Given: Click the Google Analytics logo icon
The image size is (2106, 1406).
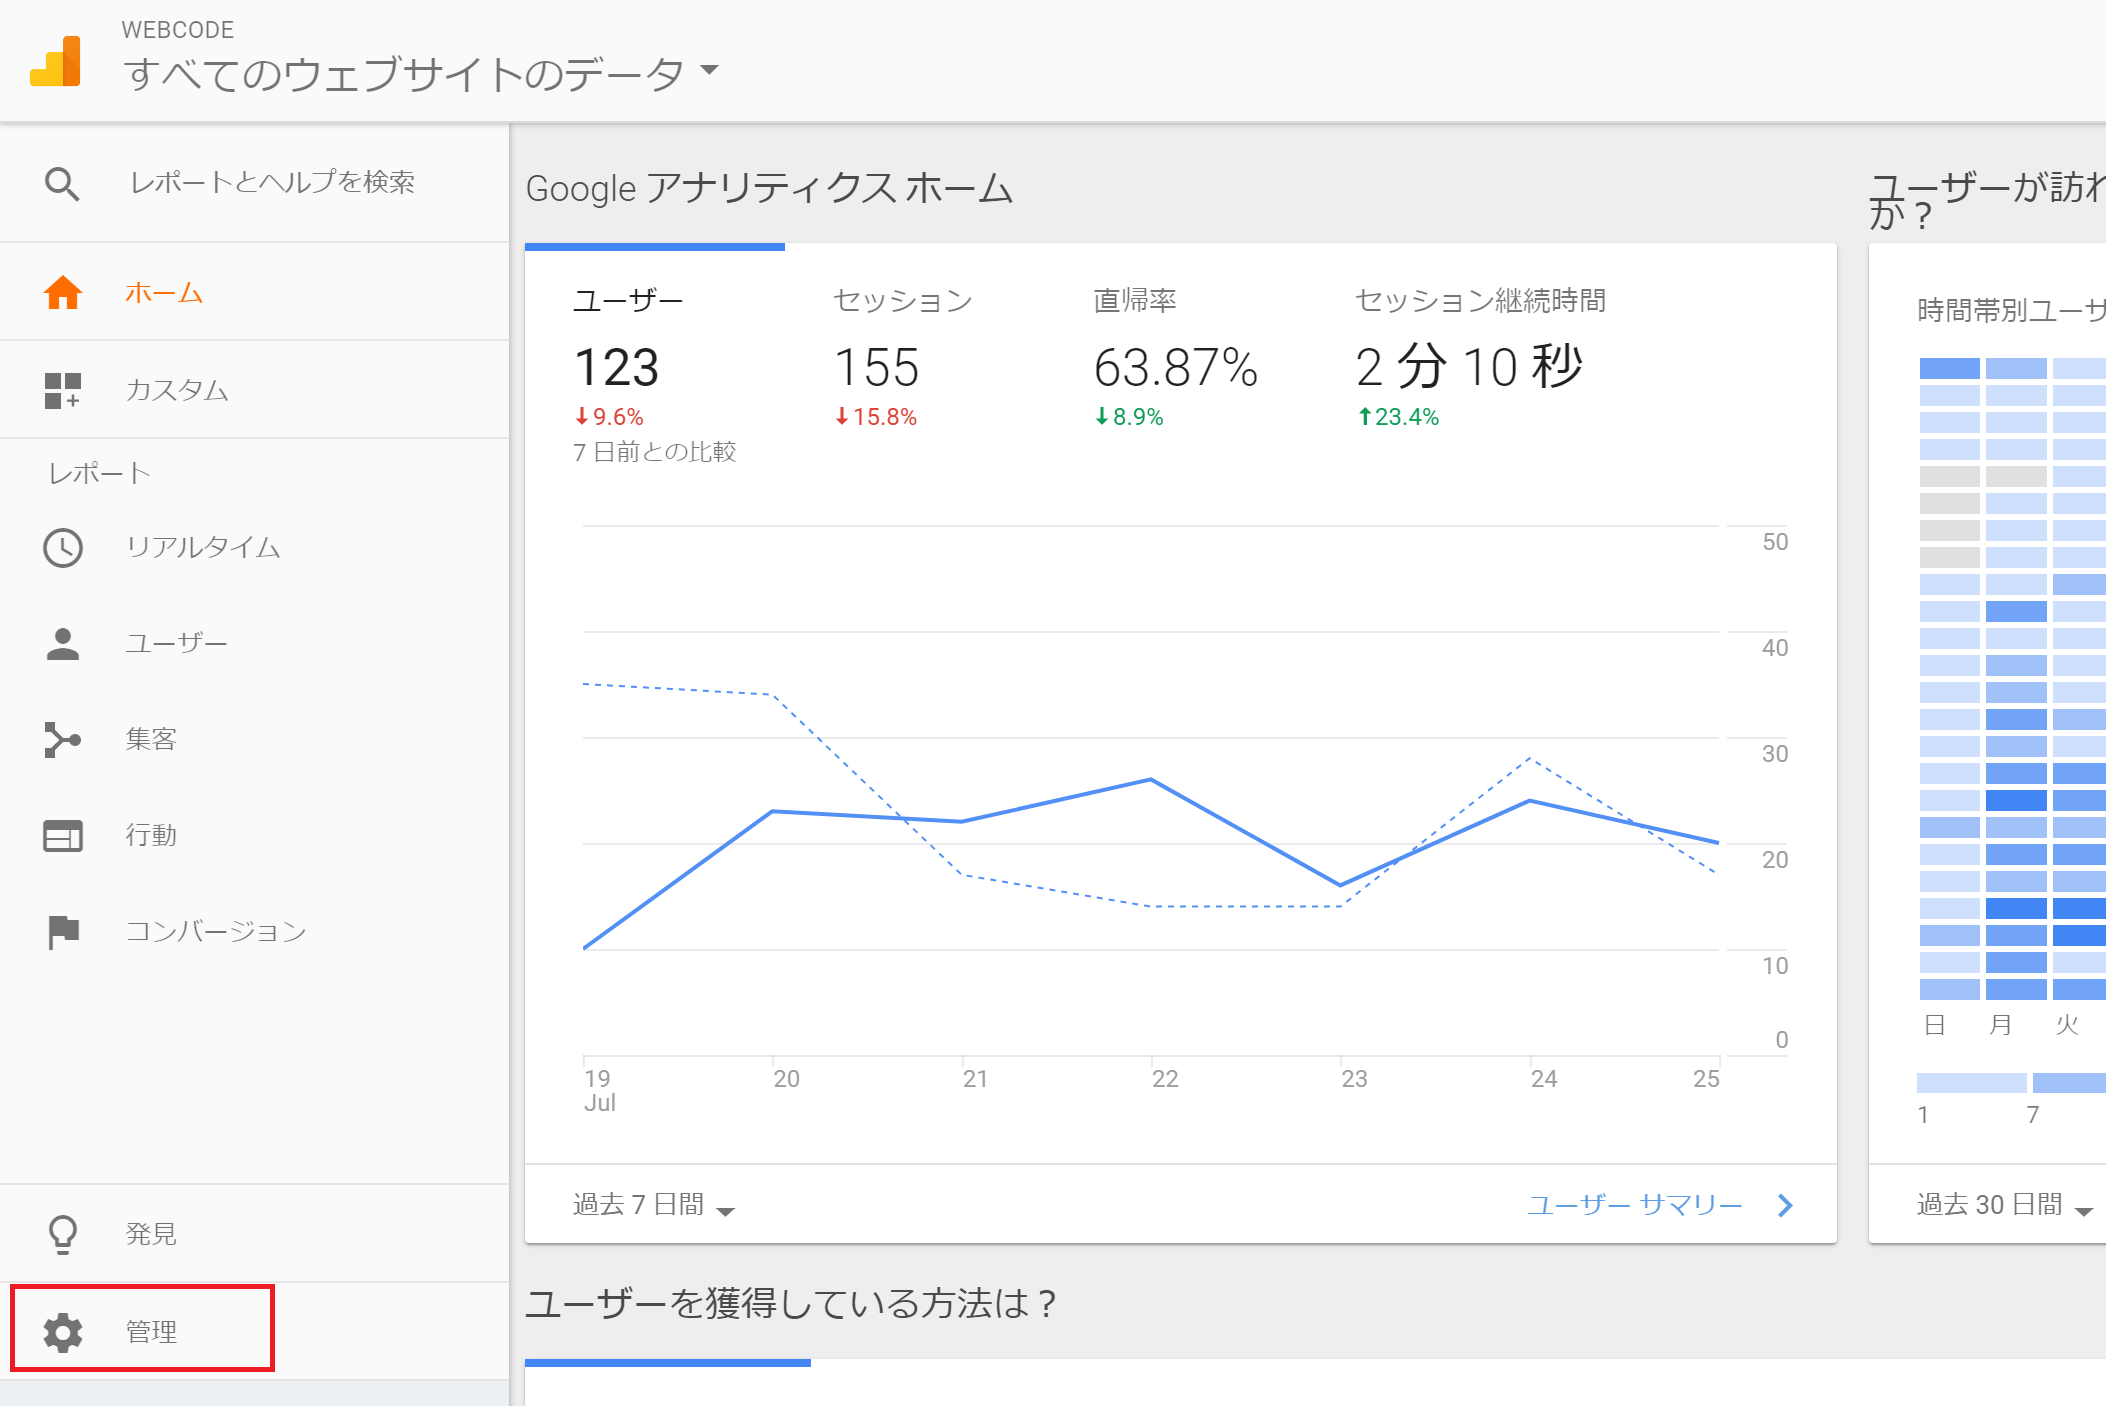Looking at the screenshot, I should pyautogui.click(x=55, y=62).
